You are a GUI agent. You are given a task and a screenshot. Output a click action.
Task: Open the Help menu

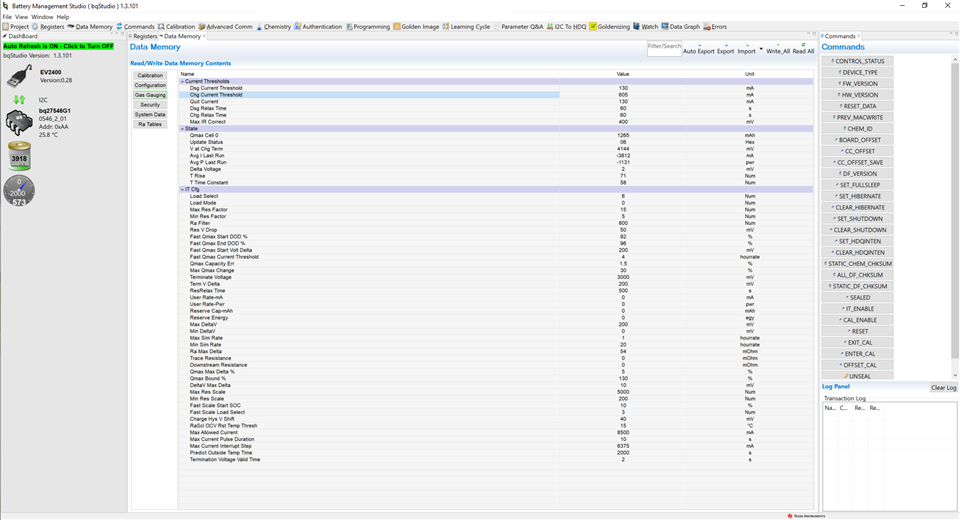(x=63, y=17)
